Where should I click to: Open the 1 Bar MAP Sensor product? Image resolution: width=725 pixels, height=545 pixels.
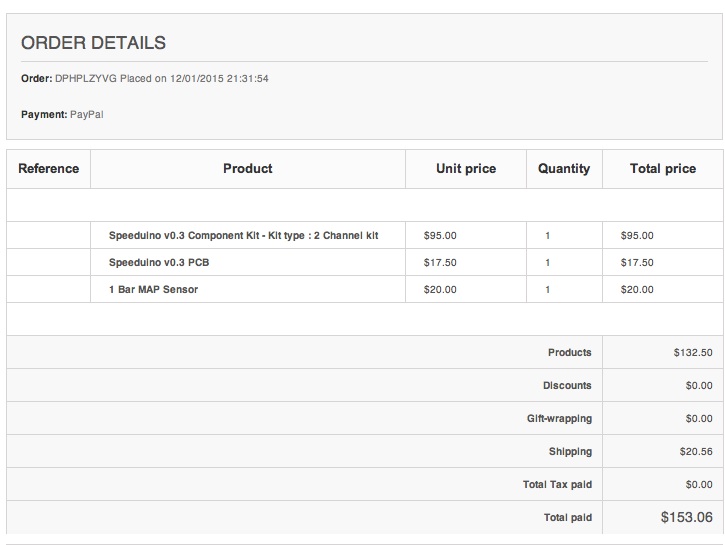pyautogui.click(x=153, y=290)
